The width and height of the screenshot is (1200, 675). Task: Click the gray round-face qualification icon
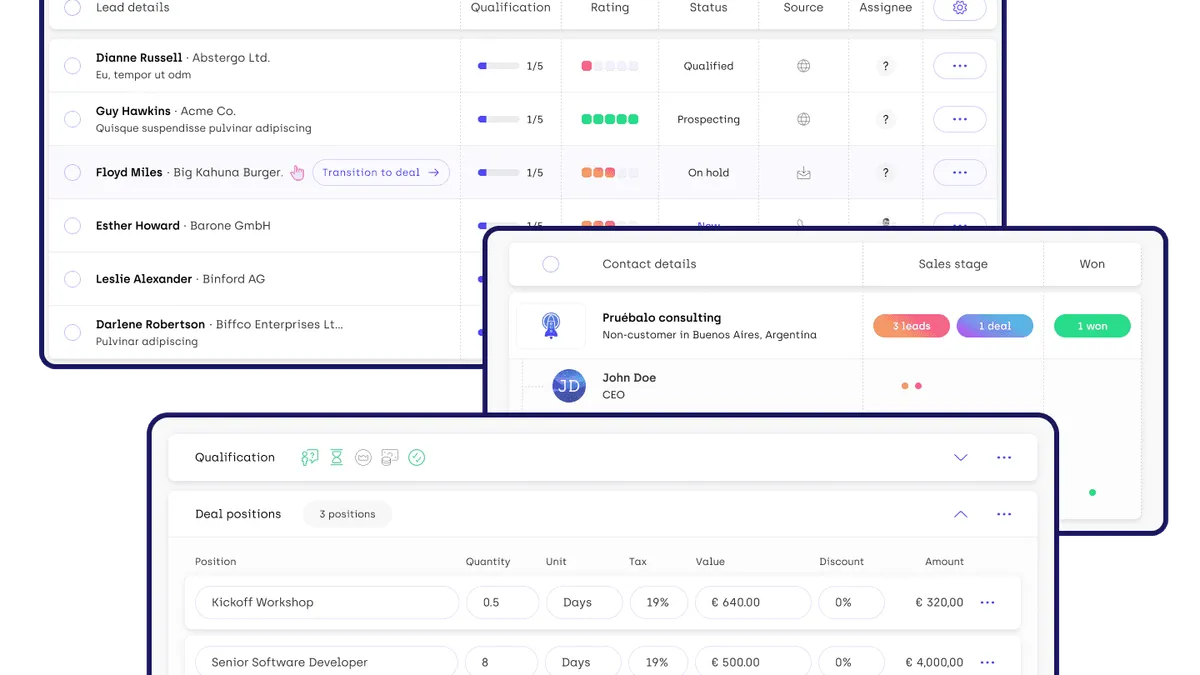click(x=363, y=457)
